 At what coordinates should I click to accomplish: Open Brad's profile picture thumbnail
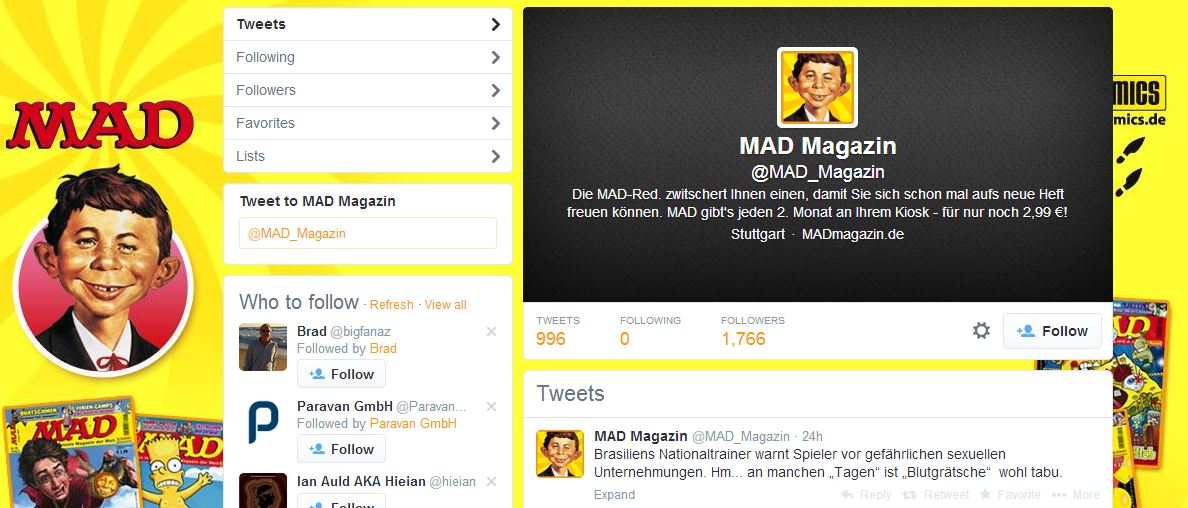pos(263,347)
